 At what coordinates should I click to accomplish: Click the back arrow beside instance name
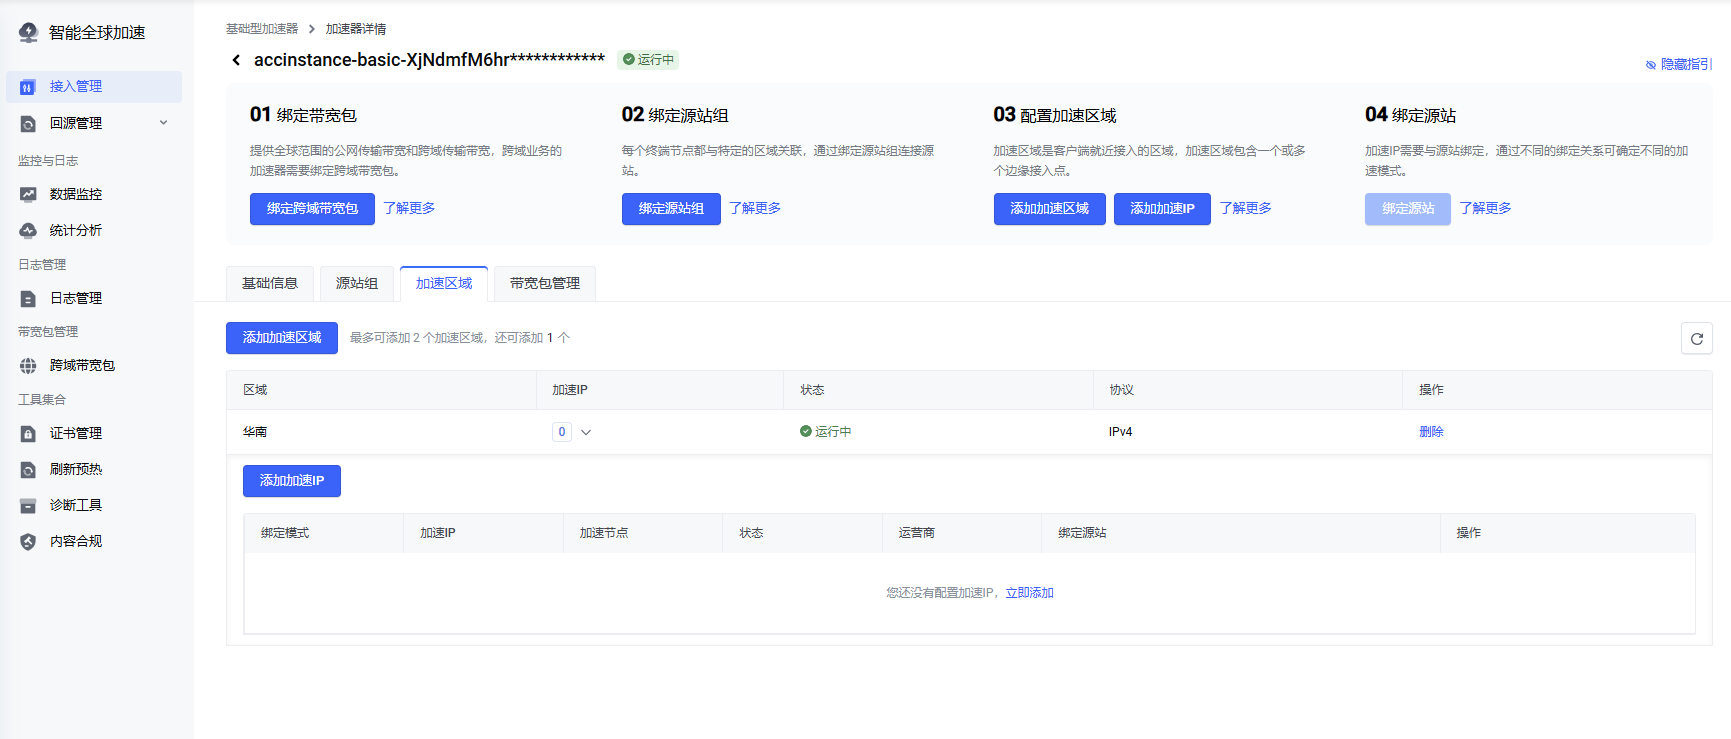tap(236, 60)
